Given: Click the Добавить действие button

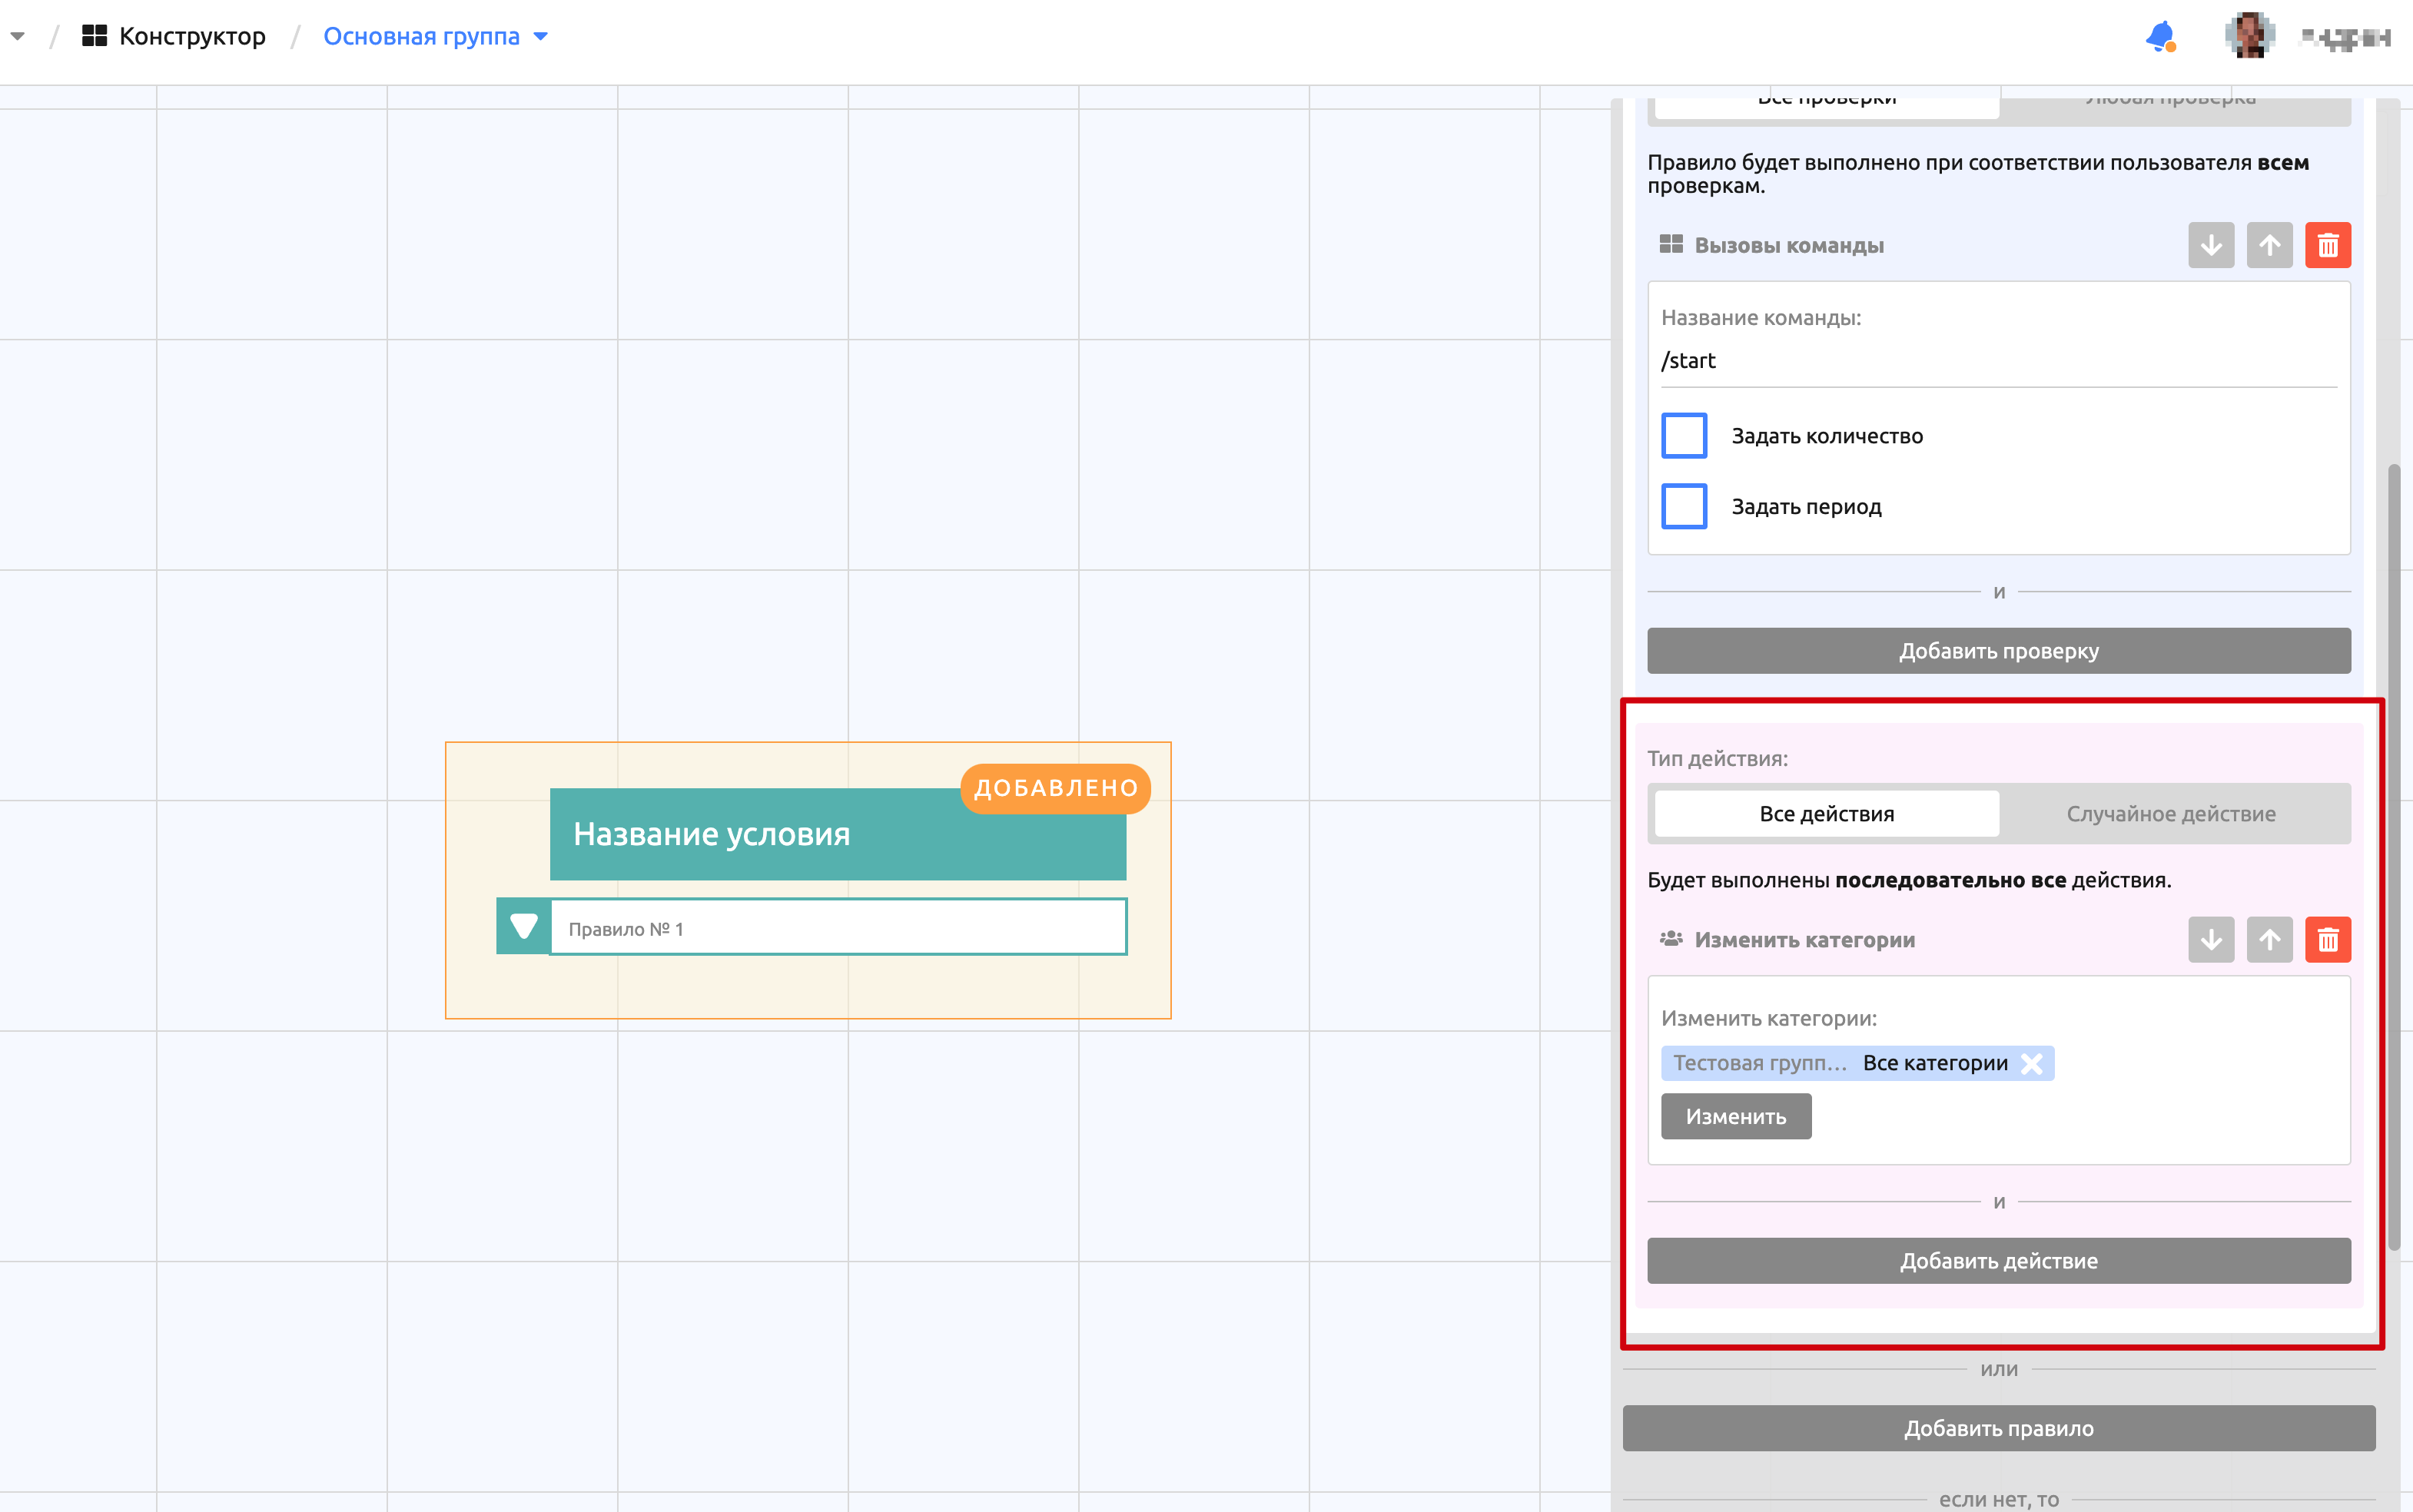Looking at the screenshot, I should coord(1999,1261).
